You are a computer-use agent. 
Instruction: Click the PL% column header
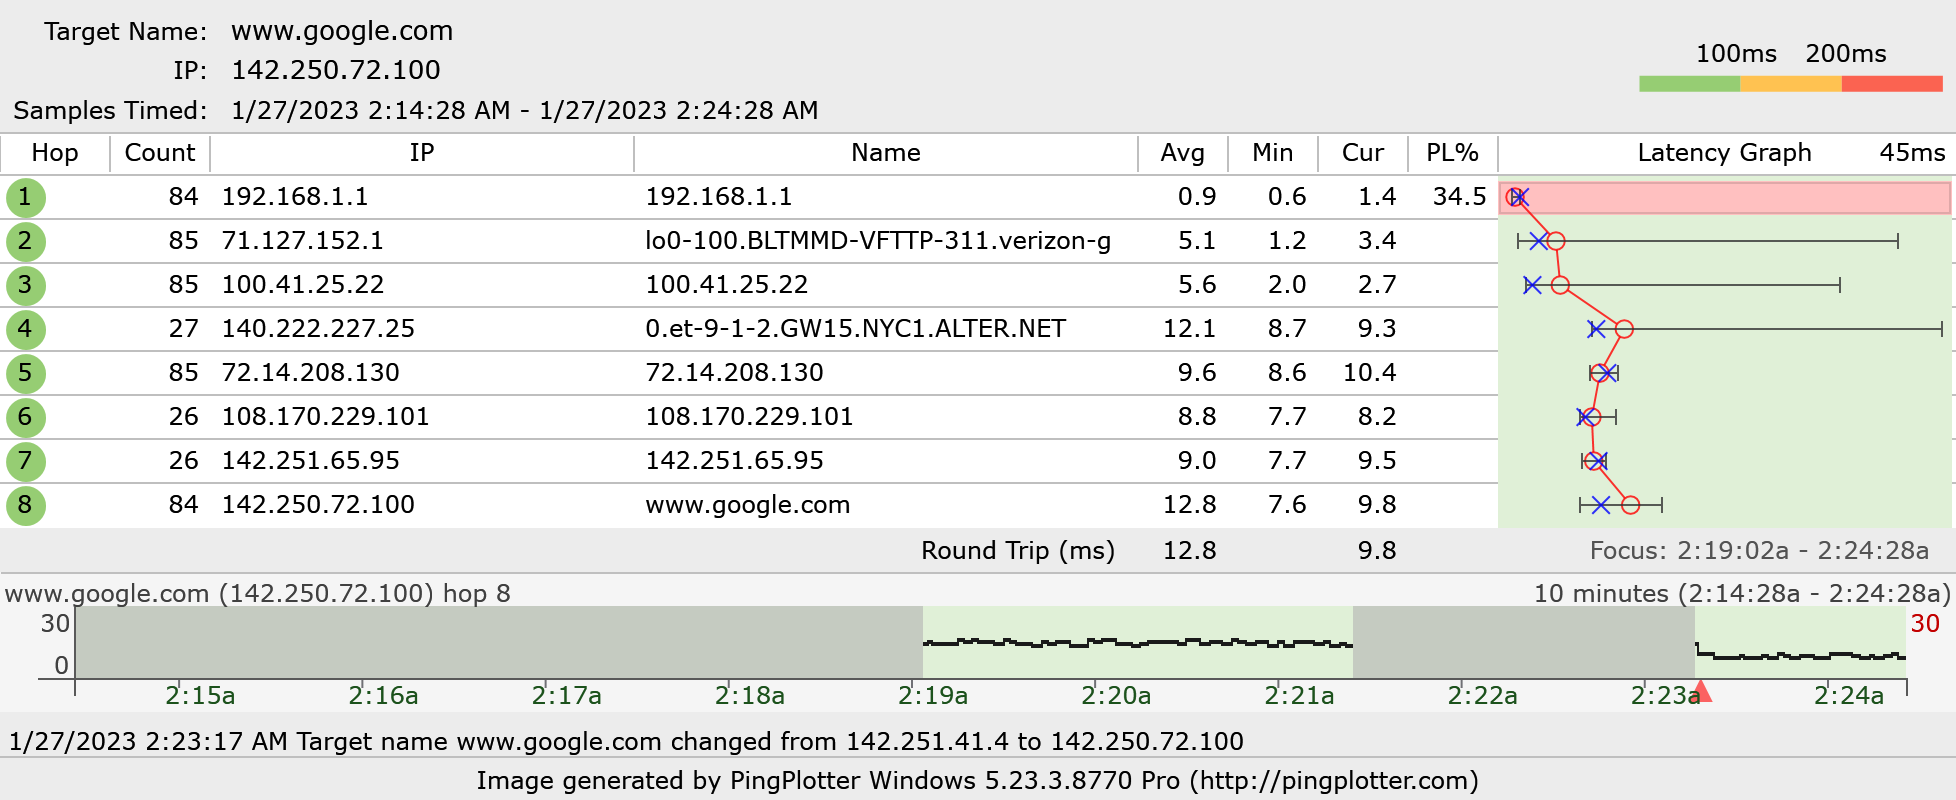(1453, 153)
